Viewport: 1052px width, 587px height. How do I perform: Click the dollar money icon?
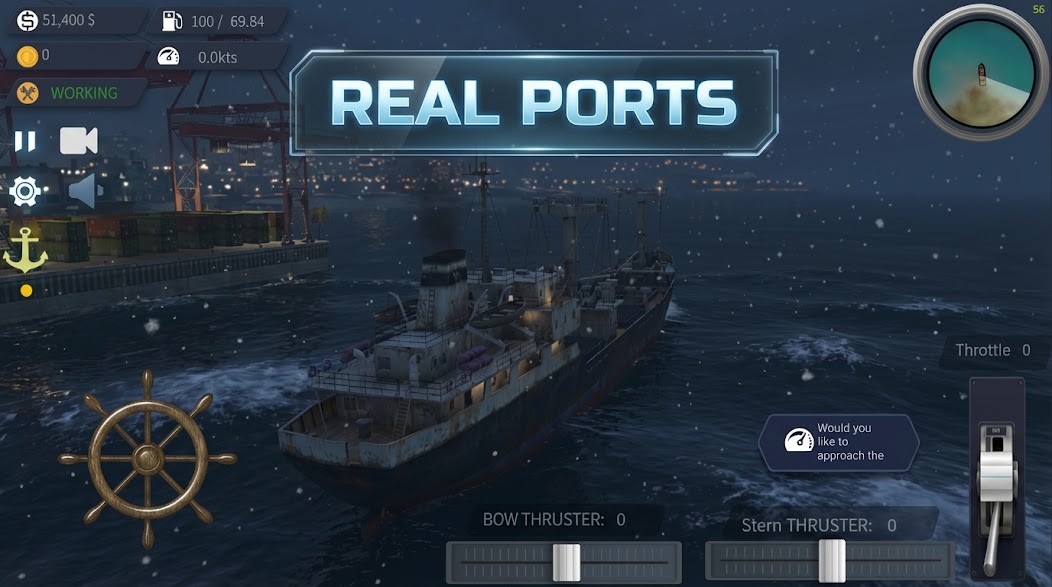(28, 21)
